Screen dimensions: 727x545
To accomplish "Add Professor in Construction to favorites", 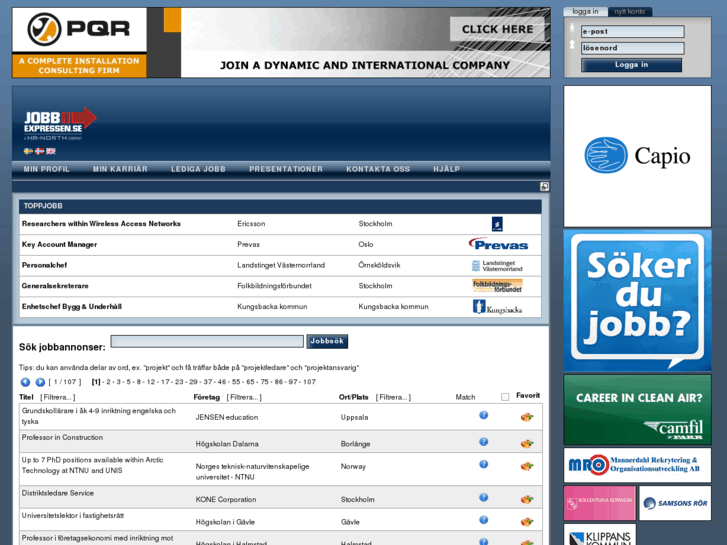I will [x=527, y=443].
